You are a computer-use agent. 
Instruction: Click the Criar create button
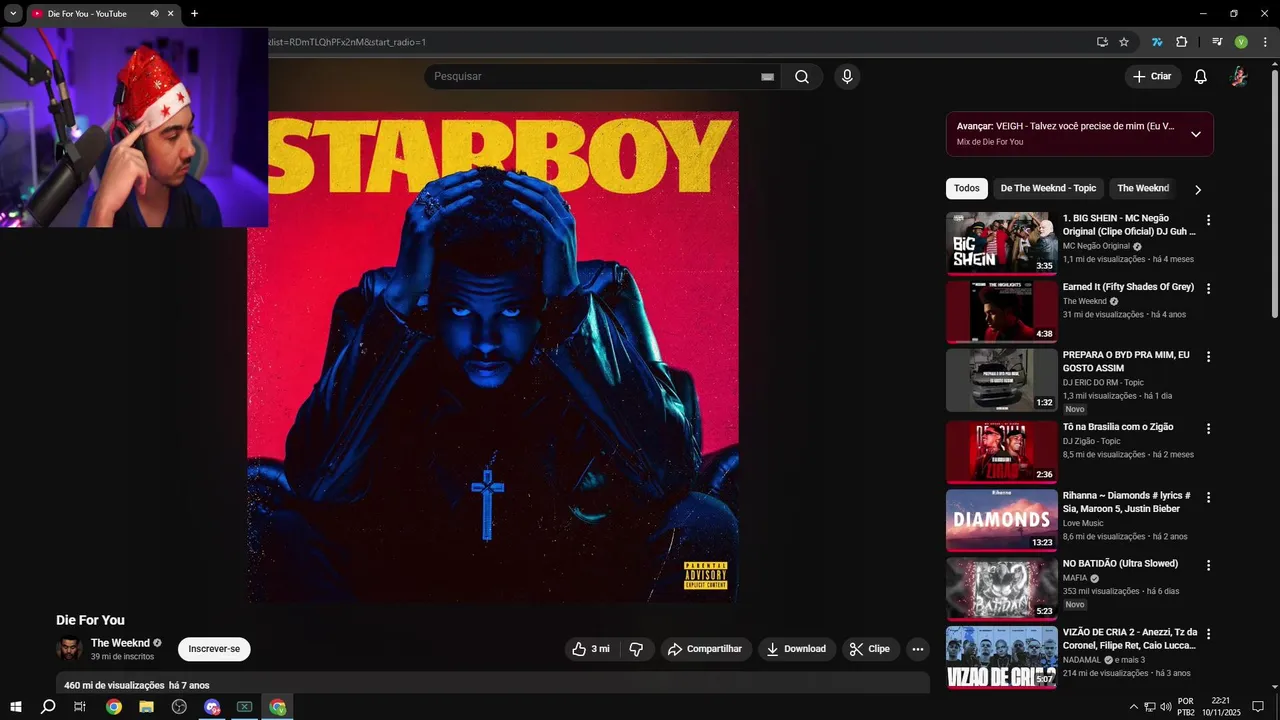1152,77
